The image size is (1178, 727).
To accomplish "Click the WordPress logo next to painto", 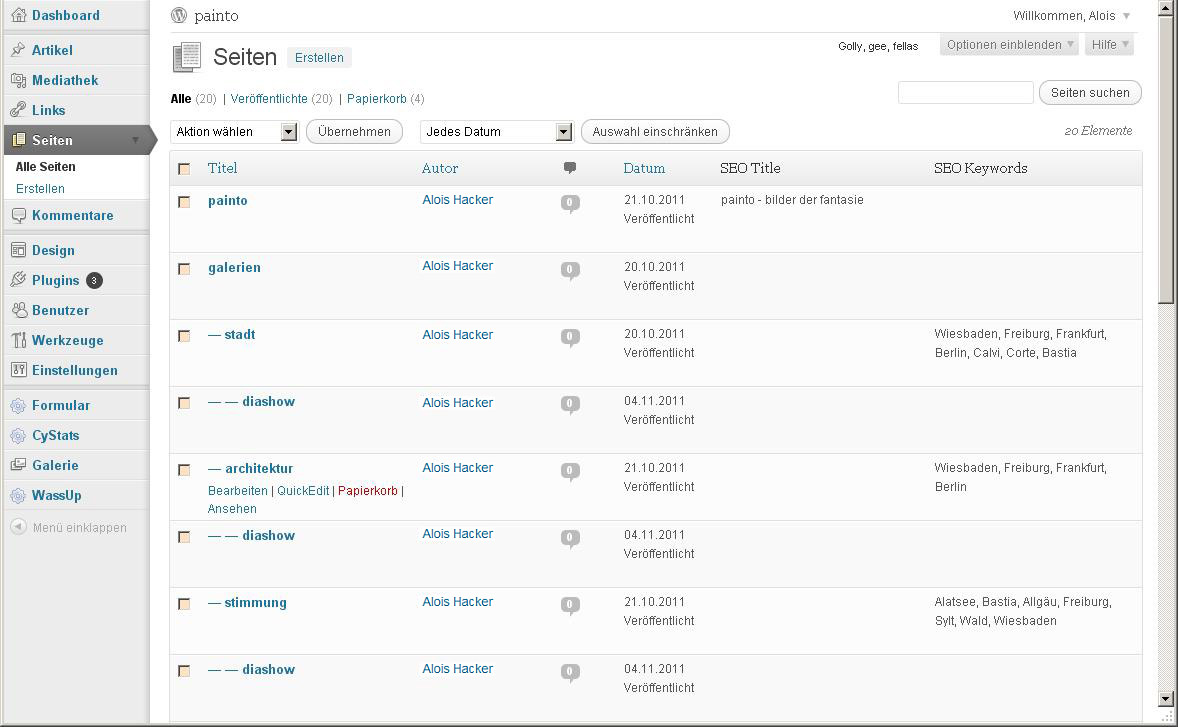I will point(179,15).
